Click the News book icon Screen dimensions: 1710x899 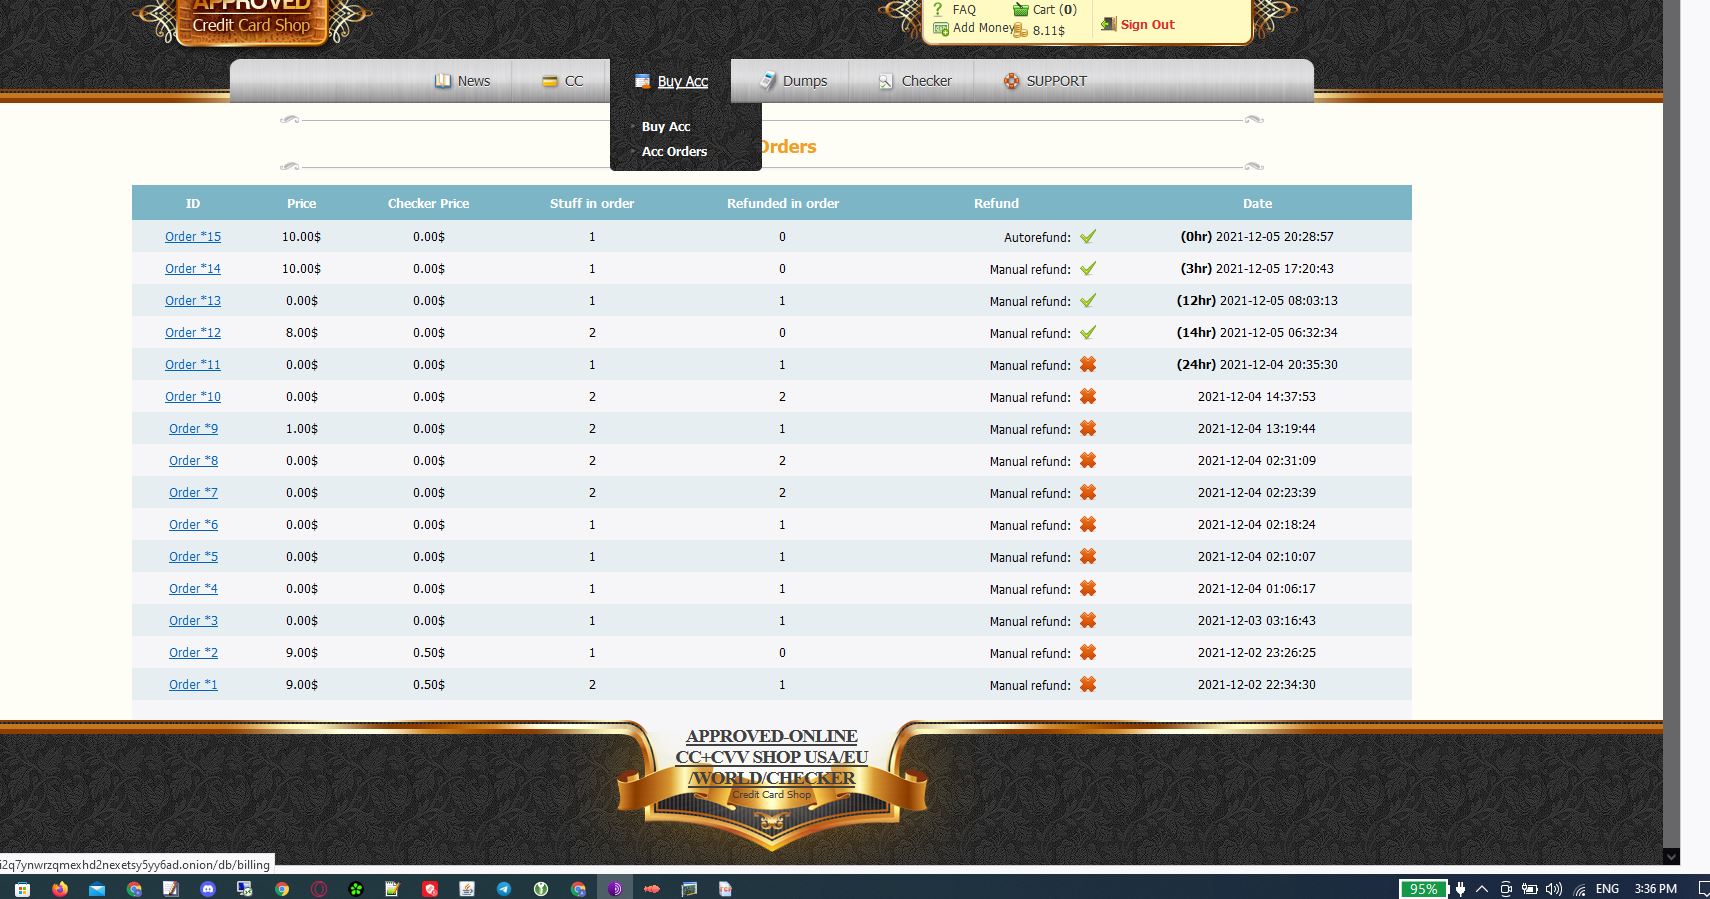click(x=442, y=81)
